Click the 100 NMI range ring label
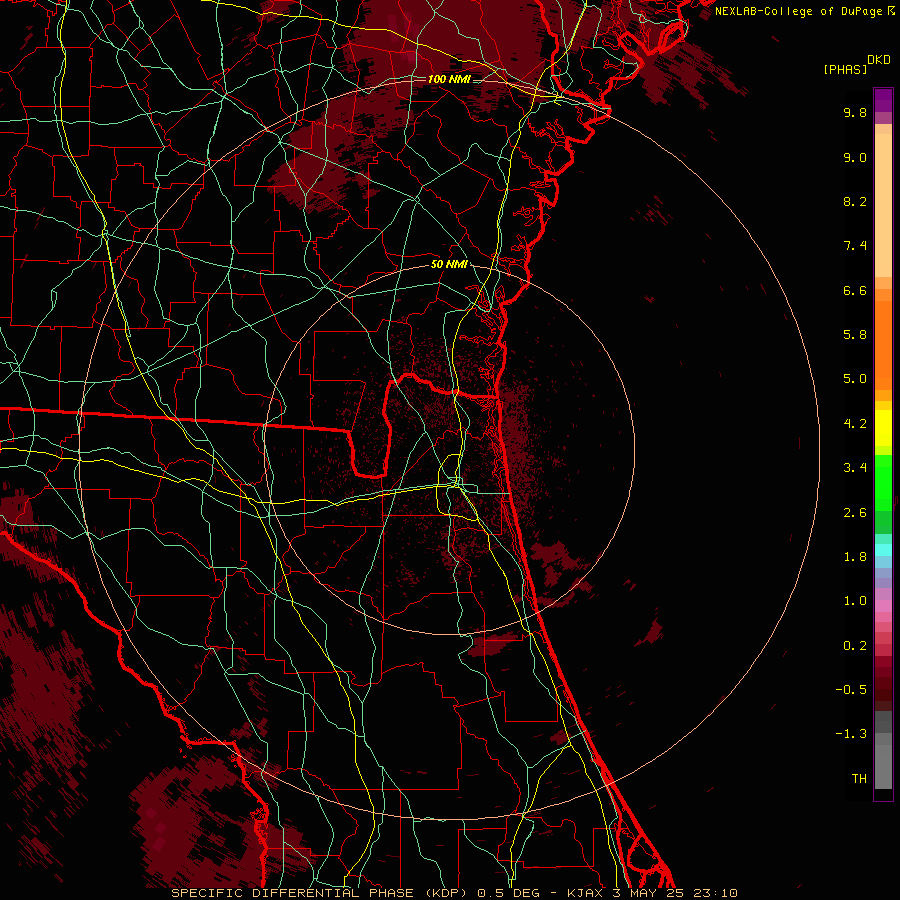 (x=449, y=79)
